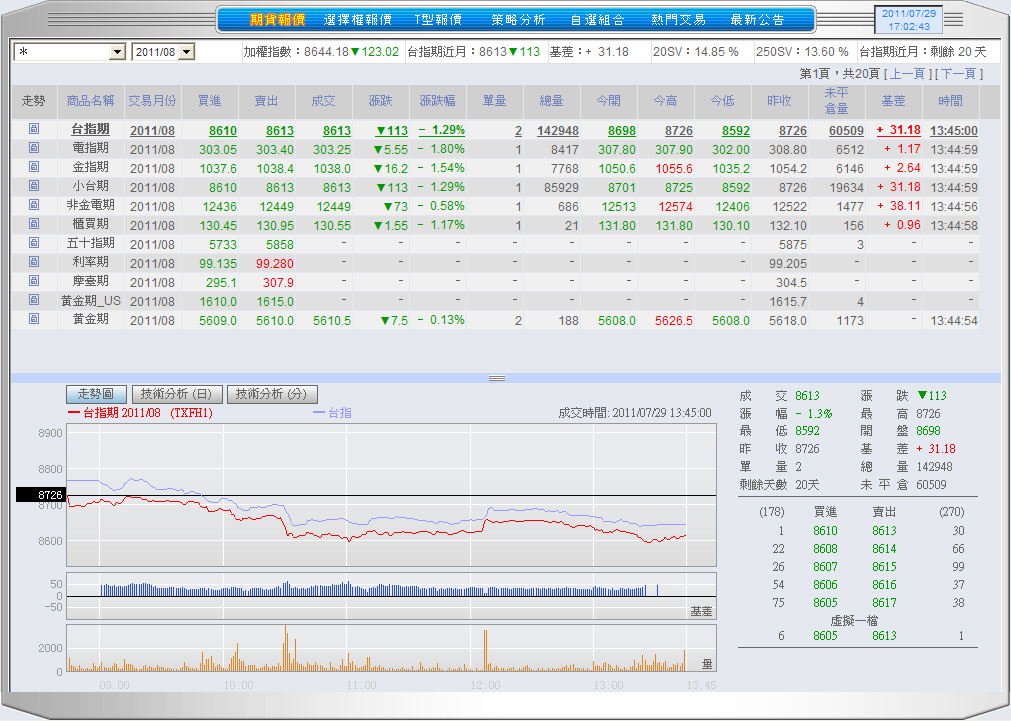Image resolution: width=1011 pixels, height=721 pixels.
Task: Sort by 商品名稱 column header
Action: (x=90, y=101)
